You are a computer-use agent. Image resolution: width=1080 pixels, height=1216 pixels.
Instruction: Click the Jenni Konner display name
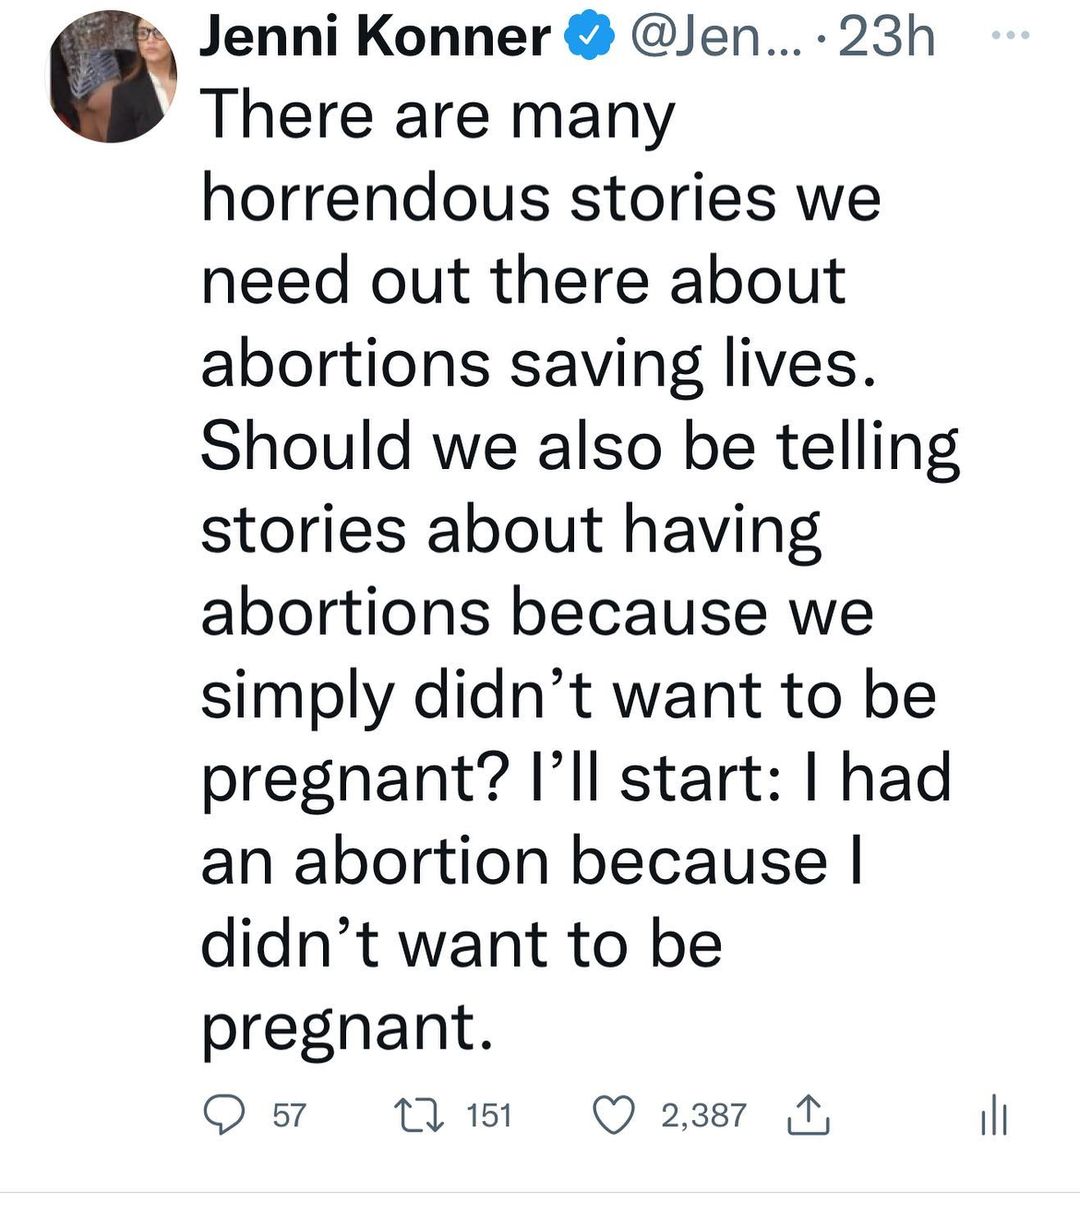(374, 38)
